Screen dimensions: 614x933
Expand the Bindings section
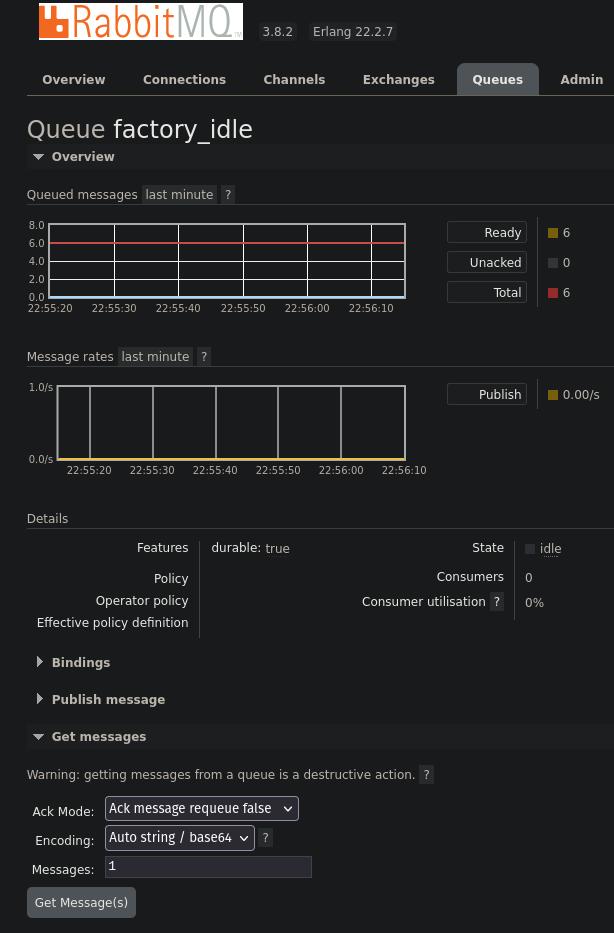click(x=81, y=662)
